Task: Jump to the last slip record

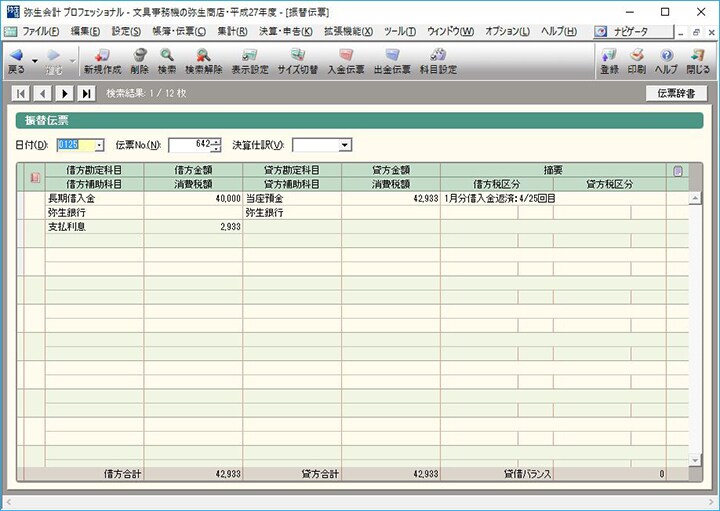Action: [87, 94]
